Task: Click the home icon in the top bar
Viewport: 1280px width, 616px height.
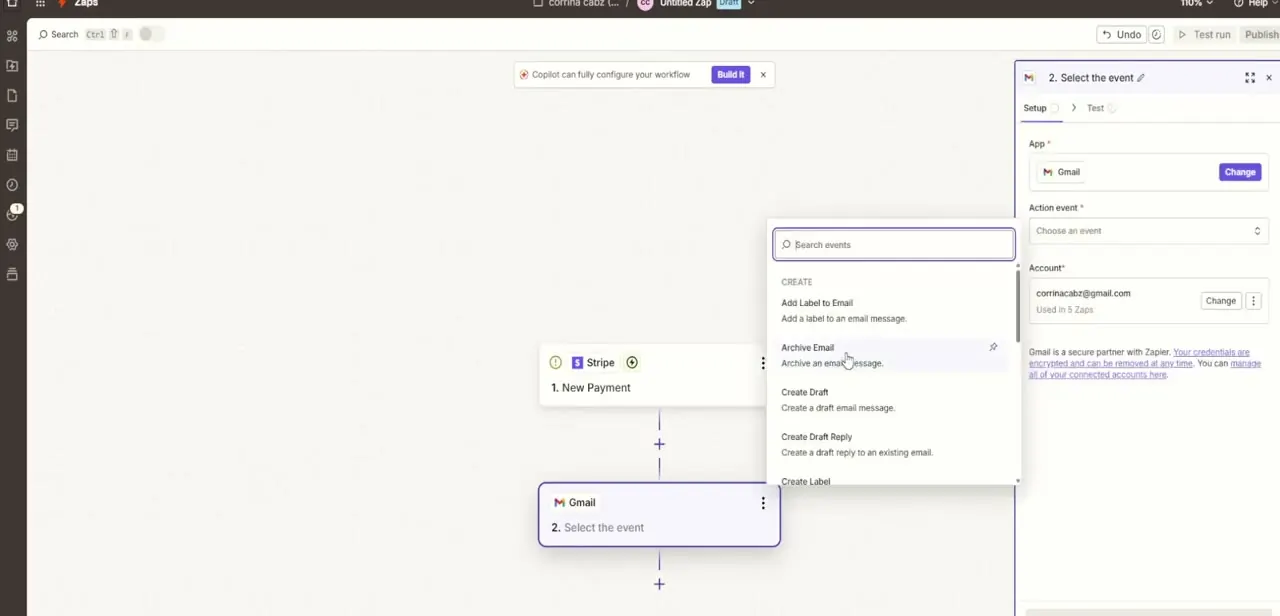Action: click(x=12, y=4)
